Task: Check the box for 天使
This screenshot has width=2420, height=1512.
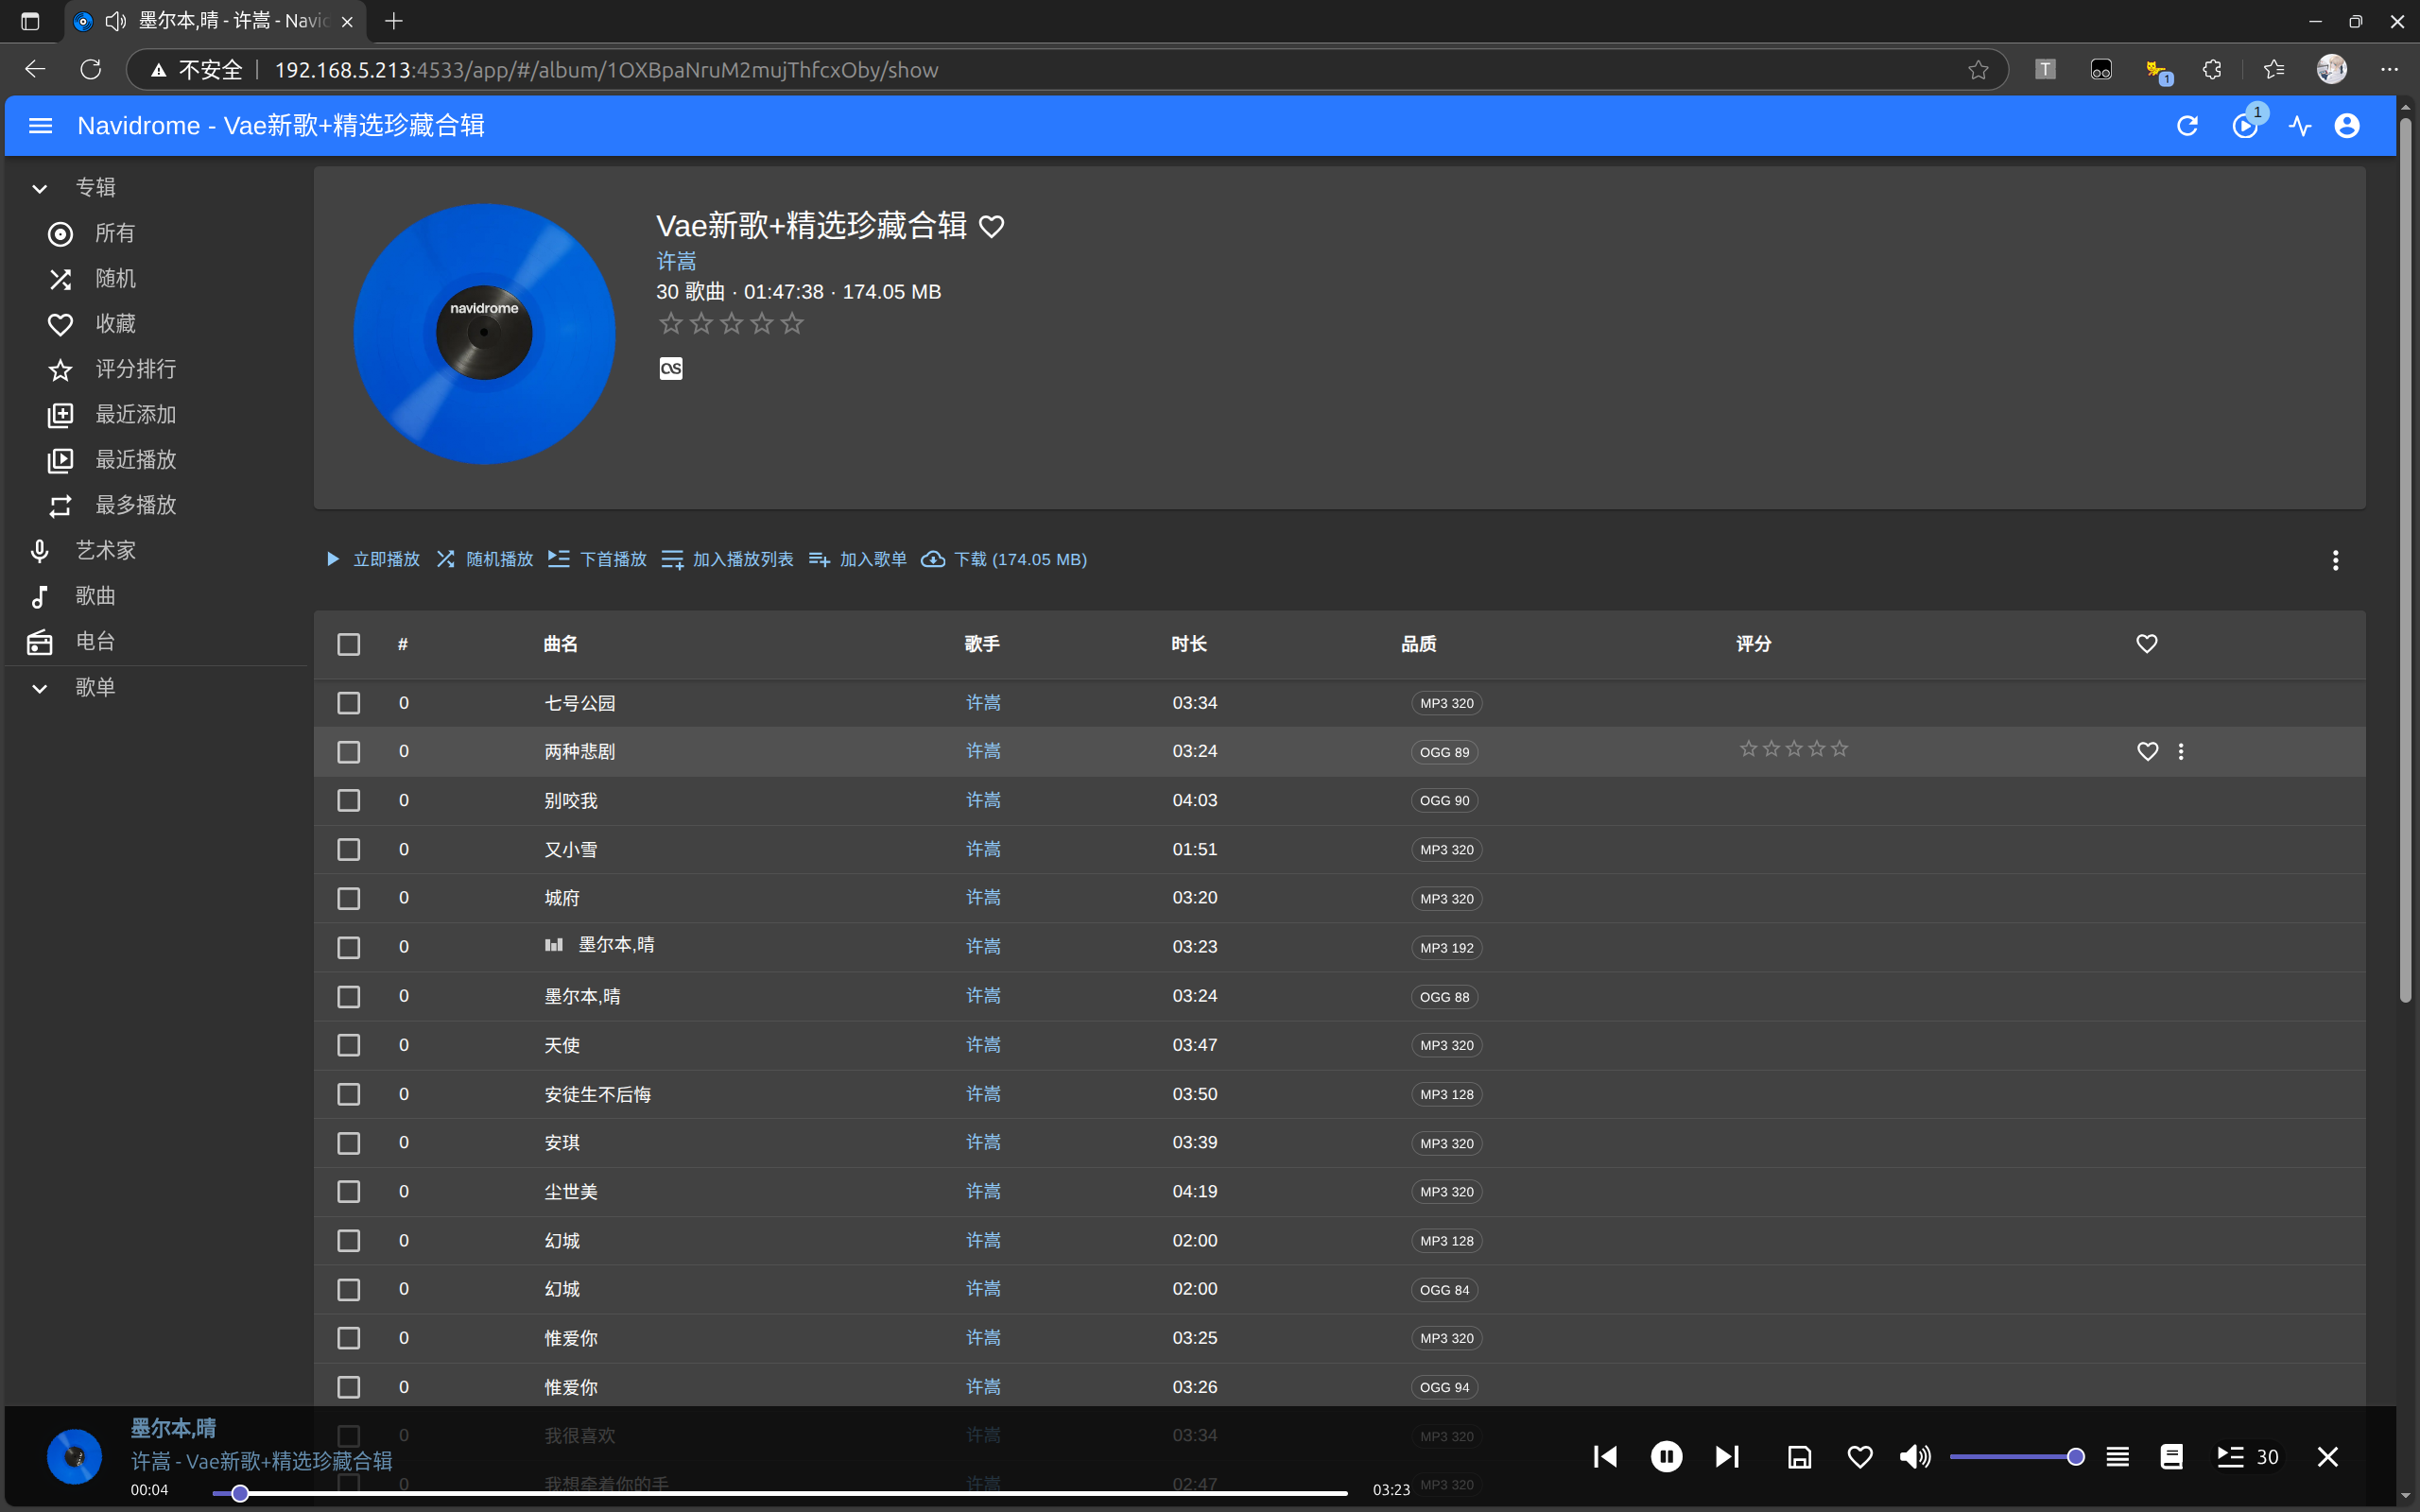Action: (348, 1045)
